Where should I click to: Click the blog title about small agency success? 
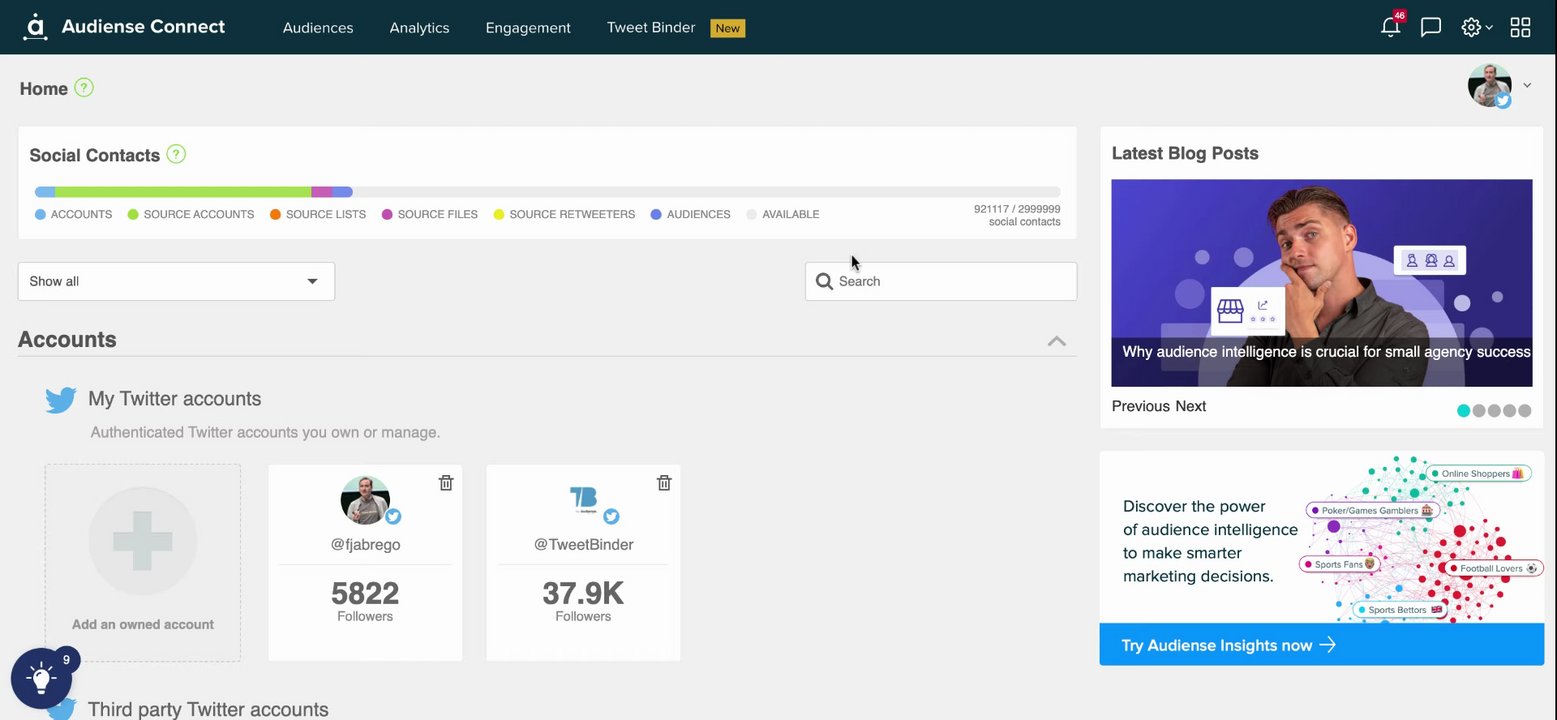coord(1326,352)
